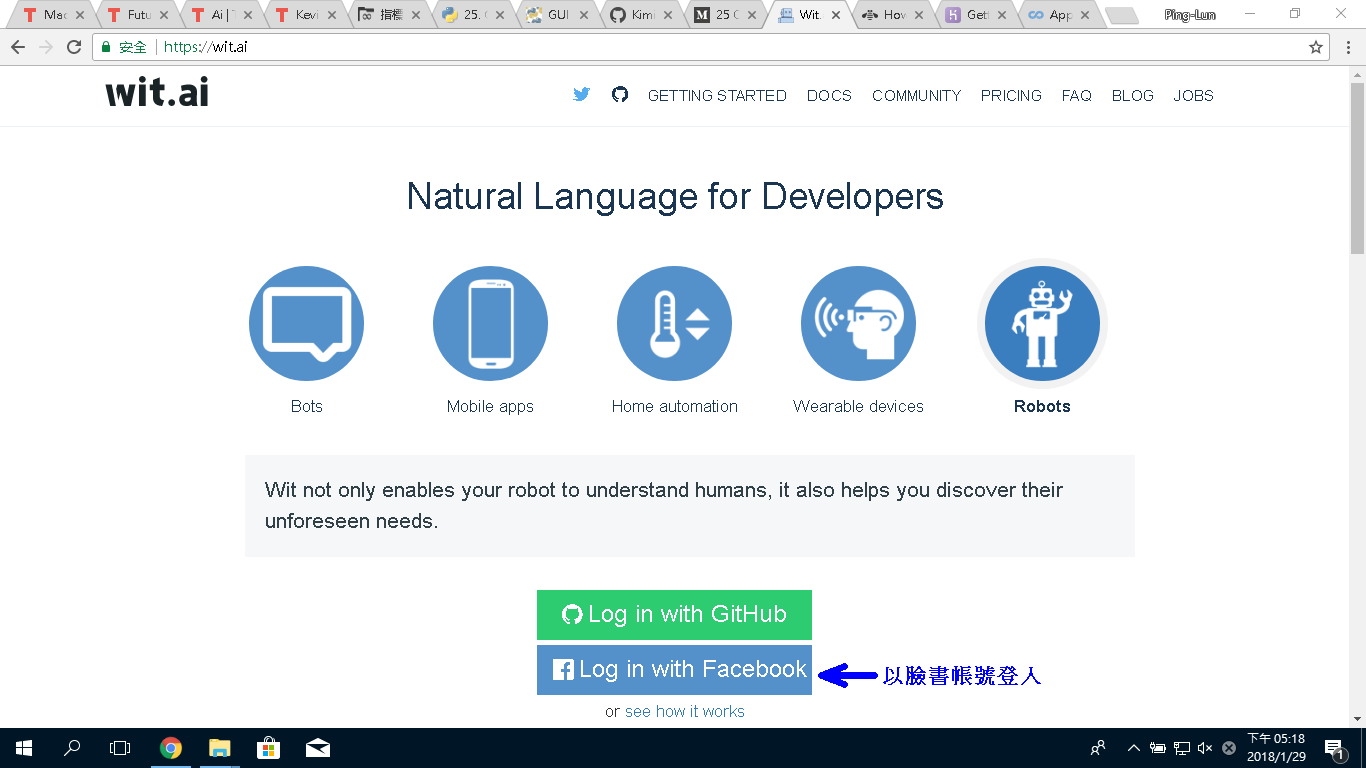
Task: Go back to the previous page
Action: click(x=18, y=47)
